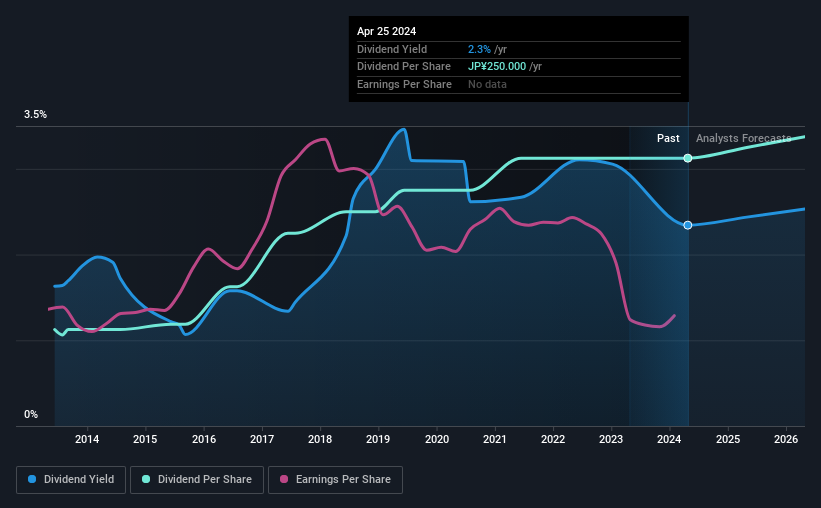The width and height of the screenshot is (821, 508).
Task: Click the 2021 x-axis label
Action: click(495, 439)
